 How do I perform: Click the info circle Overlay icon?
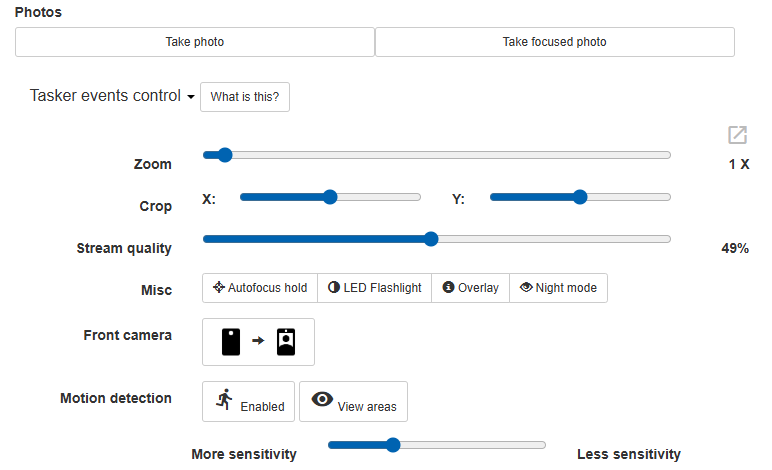click(x=448, y=288)
